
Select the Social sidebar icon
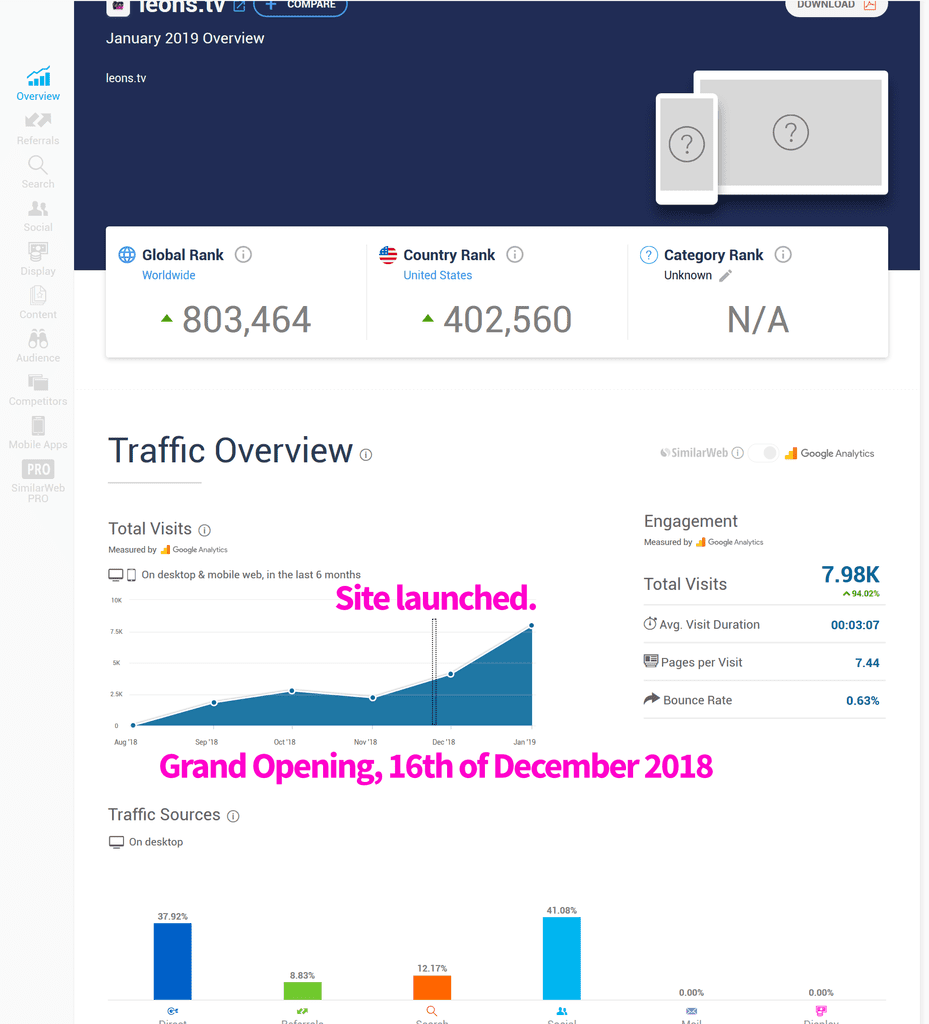[x=38, y=215]
